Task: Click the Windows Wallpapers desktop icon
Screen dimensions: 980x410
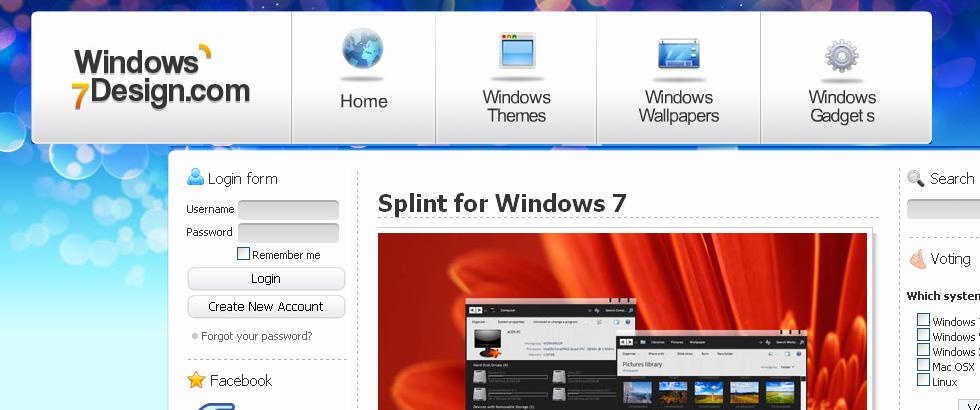Action: [679, 53]
